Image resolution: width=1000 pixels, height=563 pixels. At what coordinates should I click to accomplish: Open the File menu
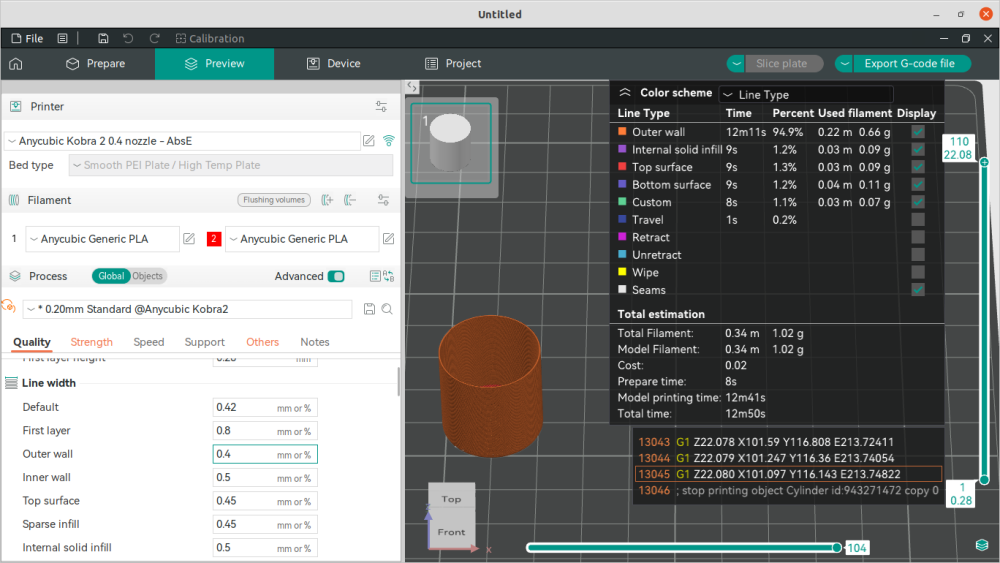click(27, 38)
